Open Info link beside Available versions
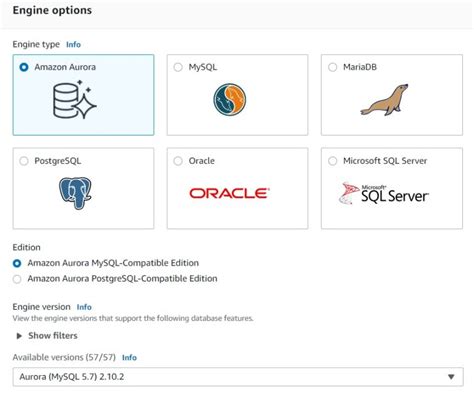The width and height of the screenshot is (474, 398). tap(129, 358)
